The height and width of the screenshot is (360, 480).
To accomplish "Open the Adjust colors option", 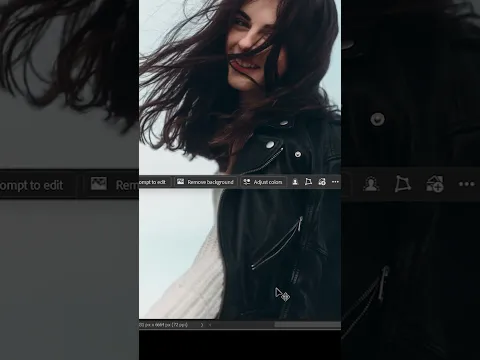I will (263, 182).
